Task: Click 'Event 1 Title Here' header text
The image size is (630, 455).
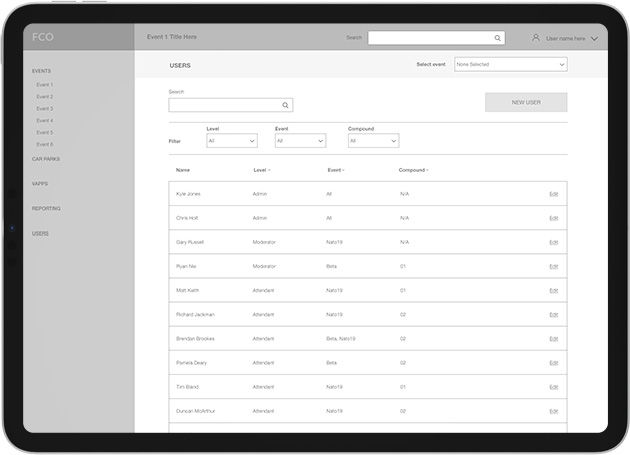Action: [x=172, y=37]
